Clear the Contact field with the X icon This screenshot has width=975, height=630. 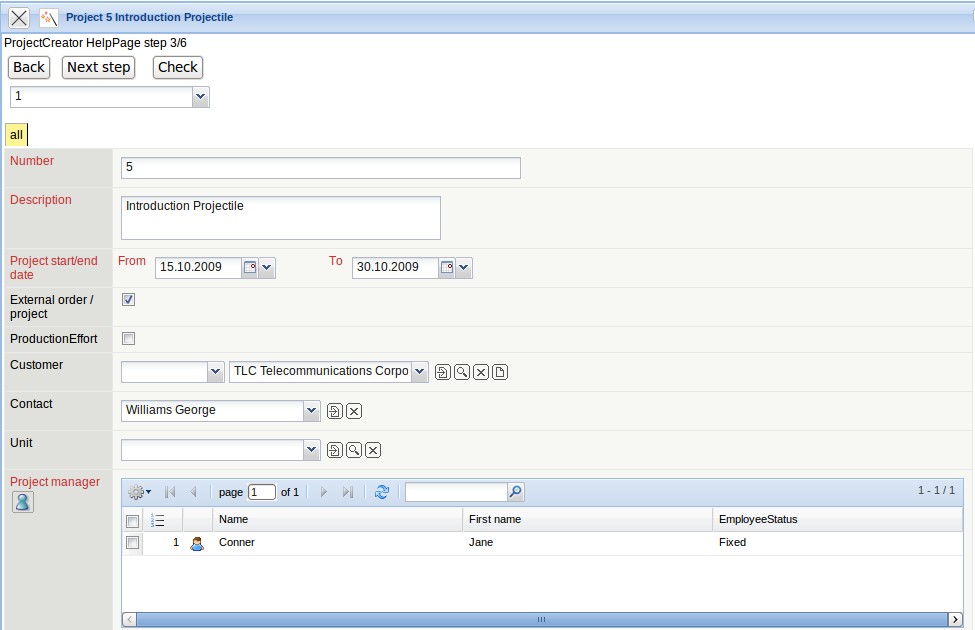click(x=354, y=411)
